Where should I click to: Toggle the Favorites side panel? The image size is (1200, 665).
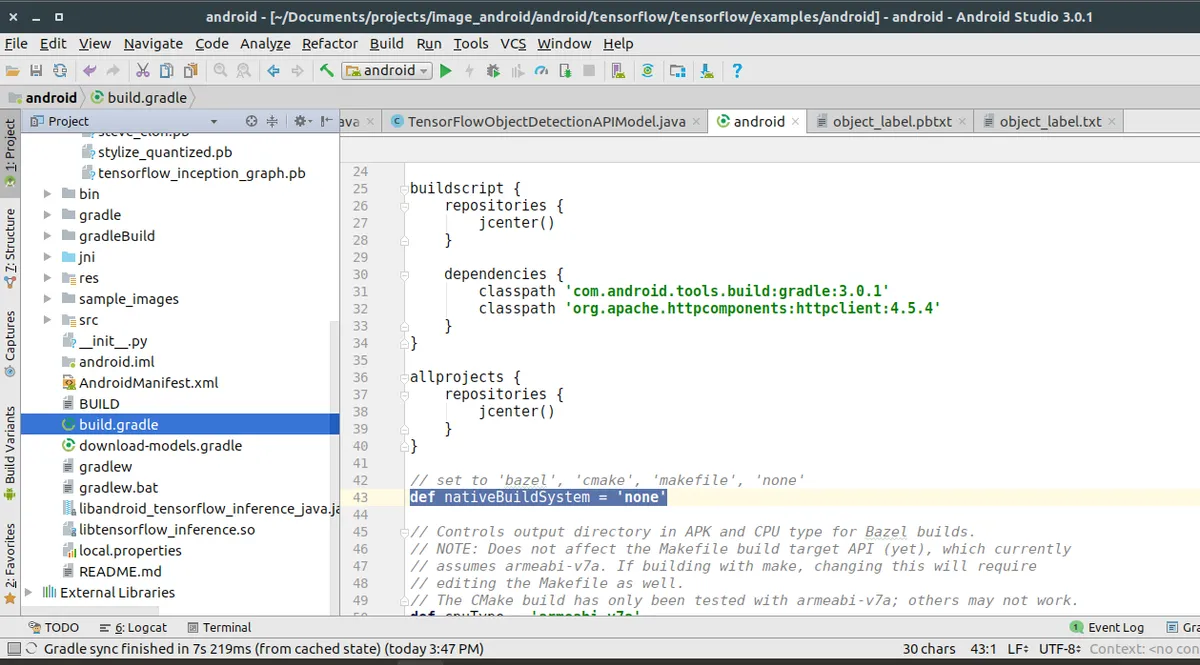(10, 562)
